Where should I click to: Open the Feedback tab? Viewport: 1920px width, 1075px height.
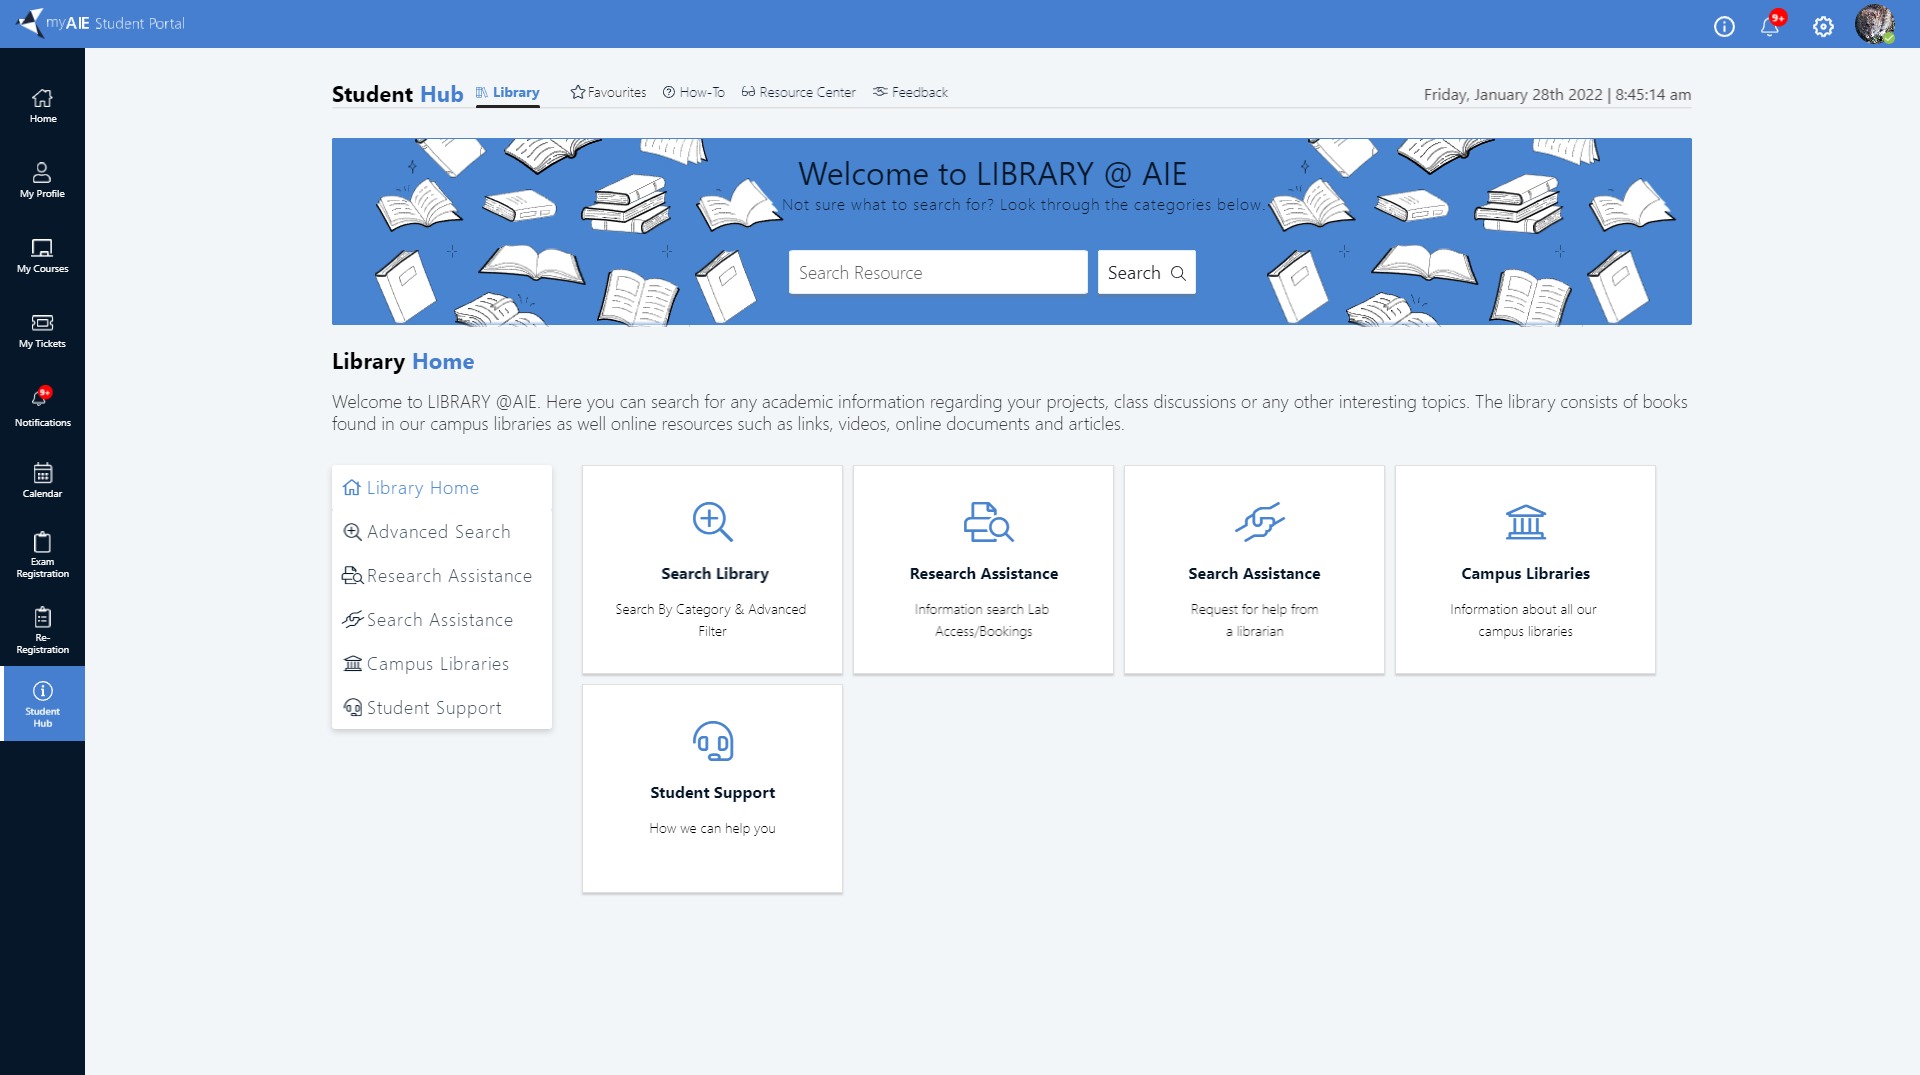click(x=910, y=92)
